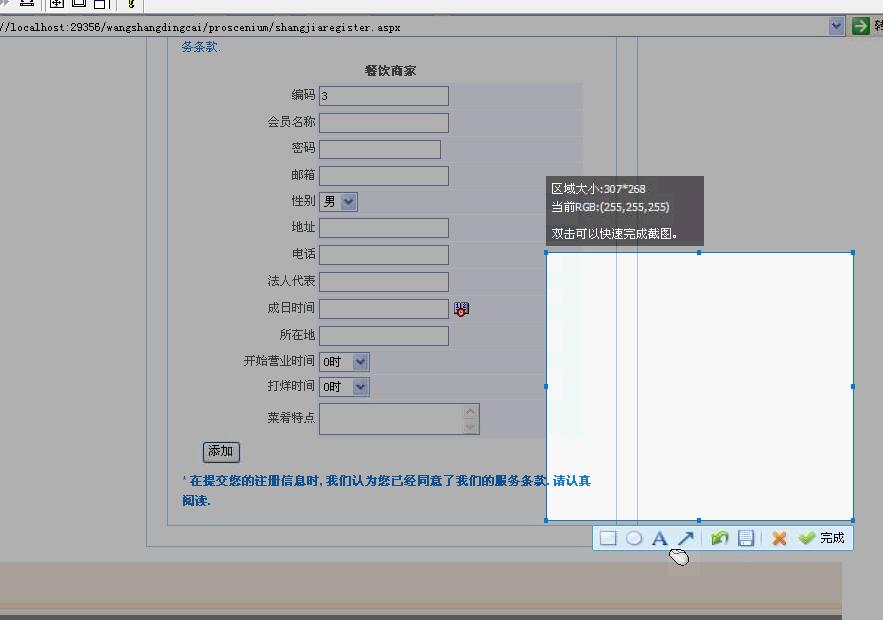The width and height of the screenshot is (883, 620).
Task: Click the top-middle handle of screenshot selection
Action: tap(699, 253)
